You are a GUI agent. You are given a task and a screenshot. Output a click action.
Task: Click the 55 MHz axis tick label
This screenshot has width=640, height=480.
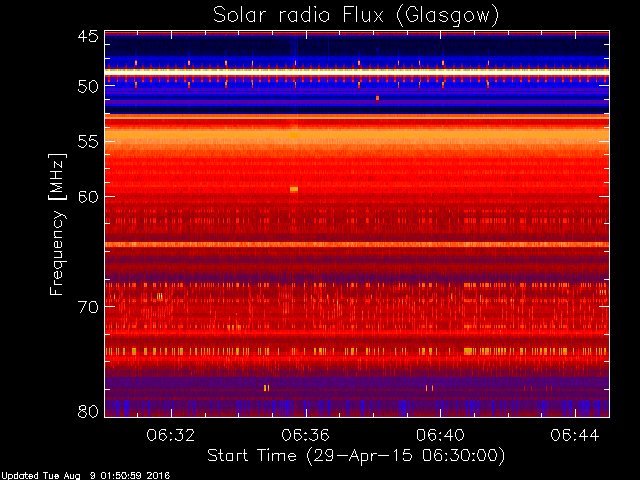[x=88, y=142]
